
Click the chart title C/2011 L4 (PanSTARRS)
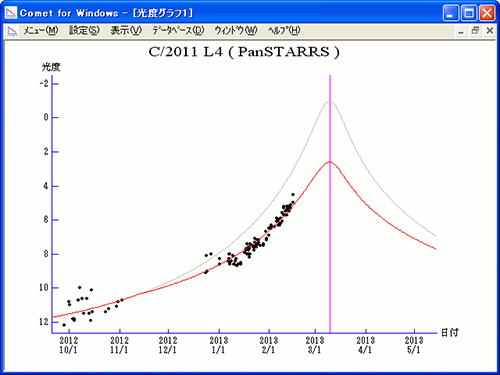tap(244, 52)
